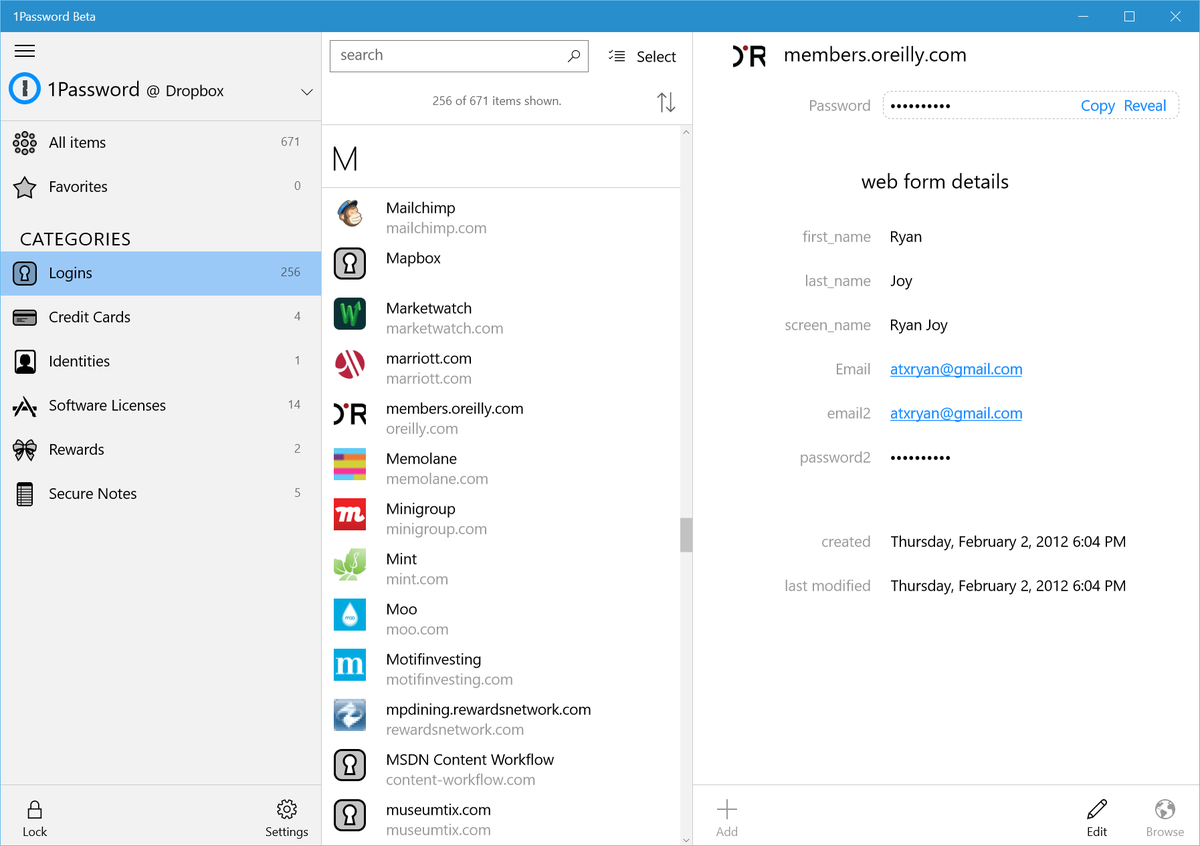
Task: Click the email2 atxryan@gmail.com link
Action: [956, 413]
